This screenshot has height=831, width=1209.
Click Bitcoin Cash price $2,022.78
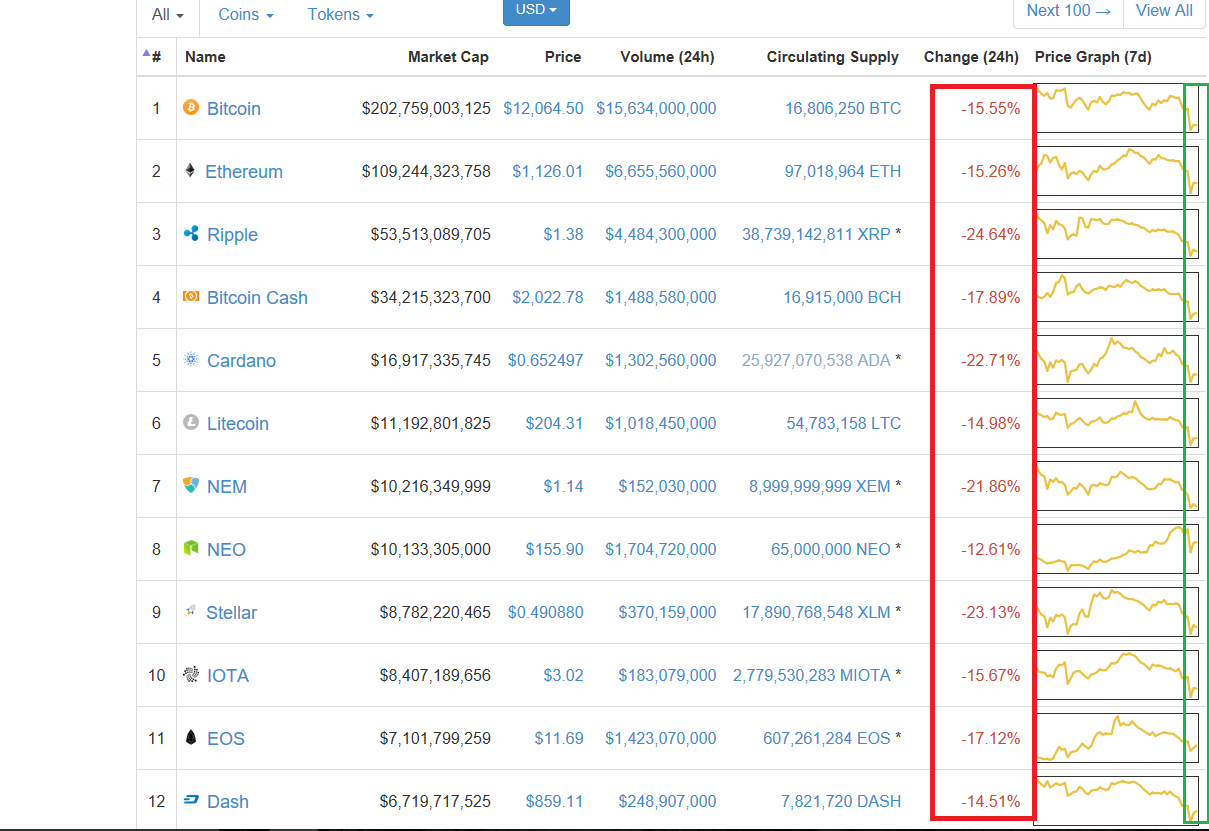[x=548, y=297]
